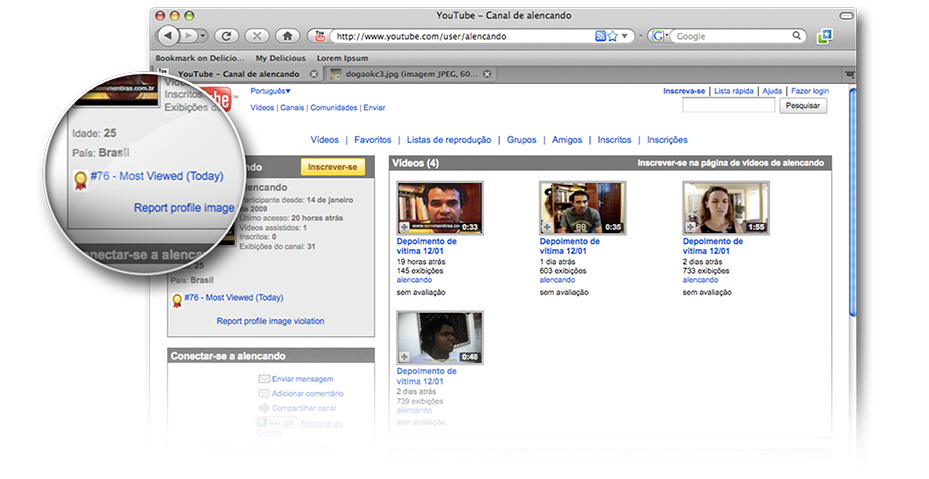Image resolution: width=929 pixels, height=479 pixels.
Task: Add 1:55 video to quicklist plus icon
Action: tap(690, 227)
